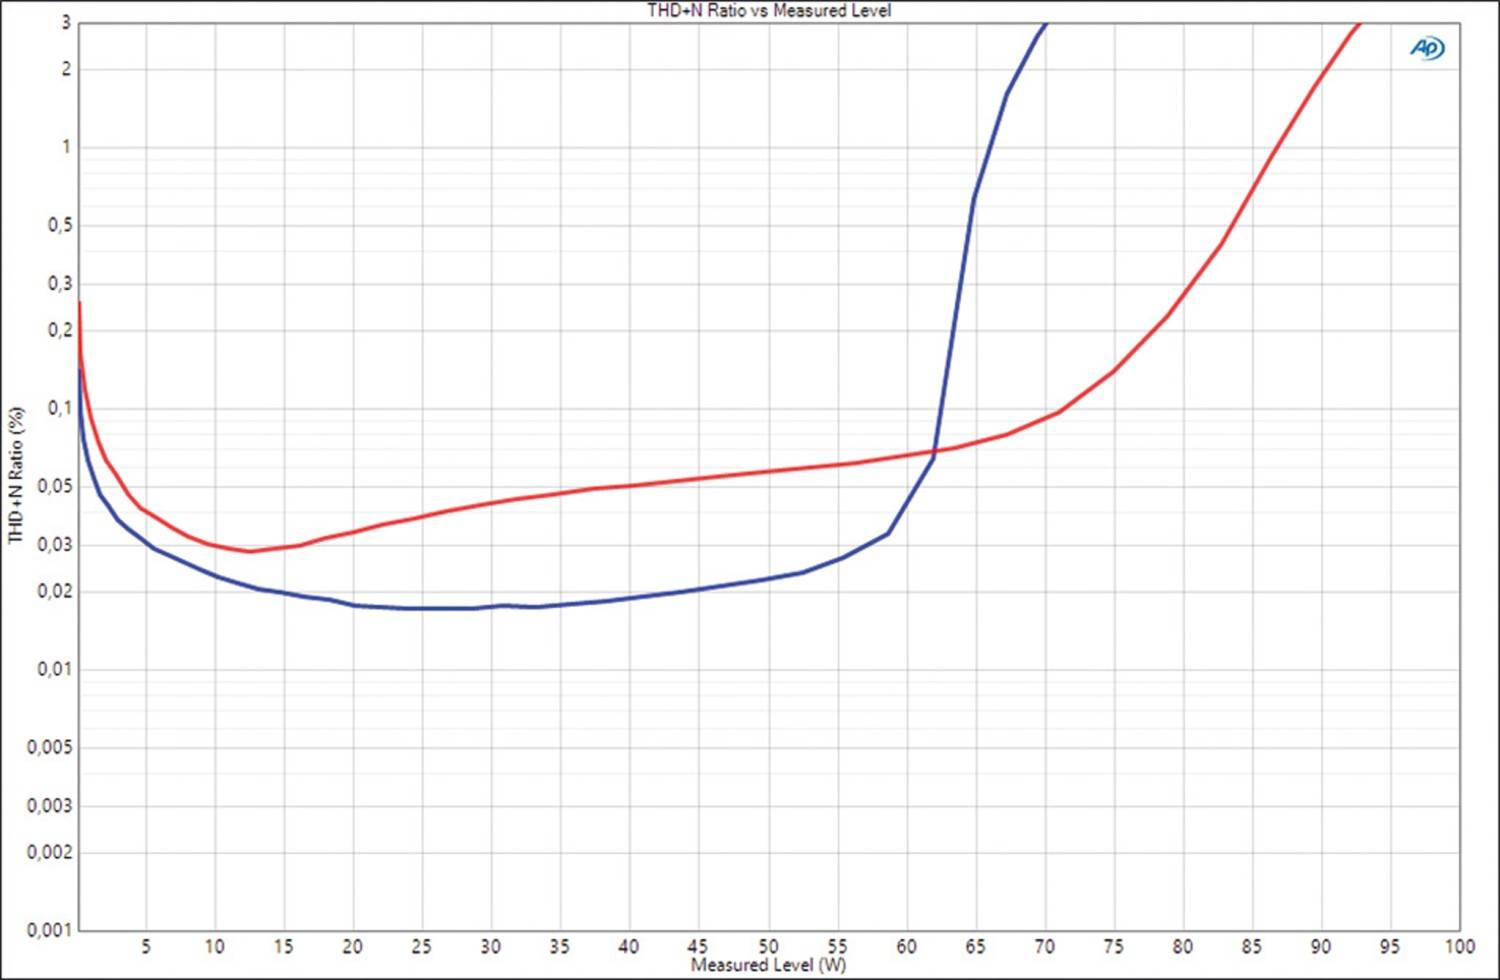This screenshot has width=1500, height=980.
Task: Click the x-axis tick label '10'
Action: 214,946
